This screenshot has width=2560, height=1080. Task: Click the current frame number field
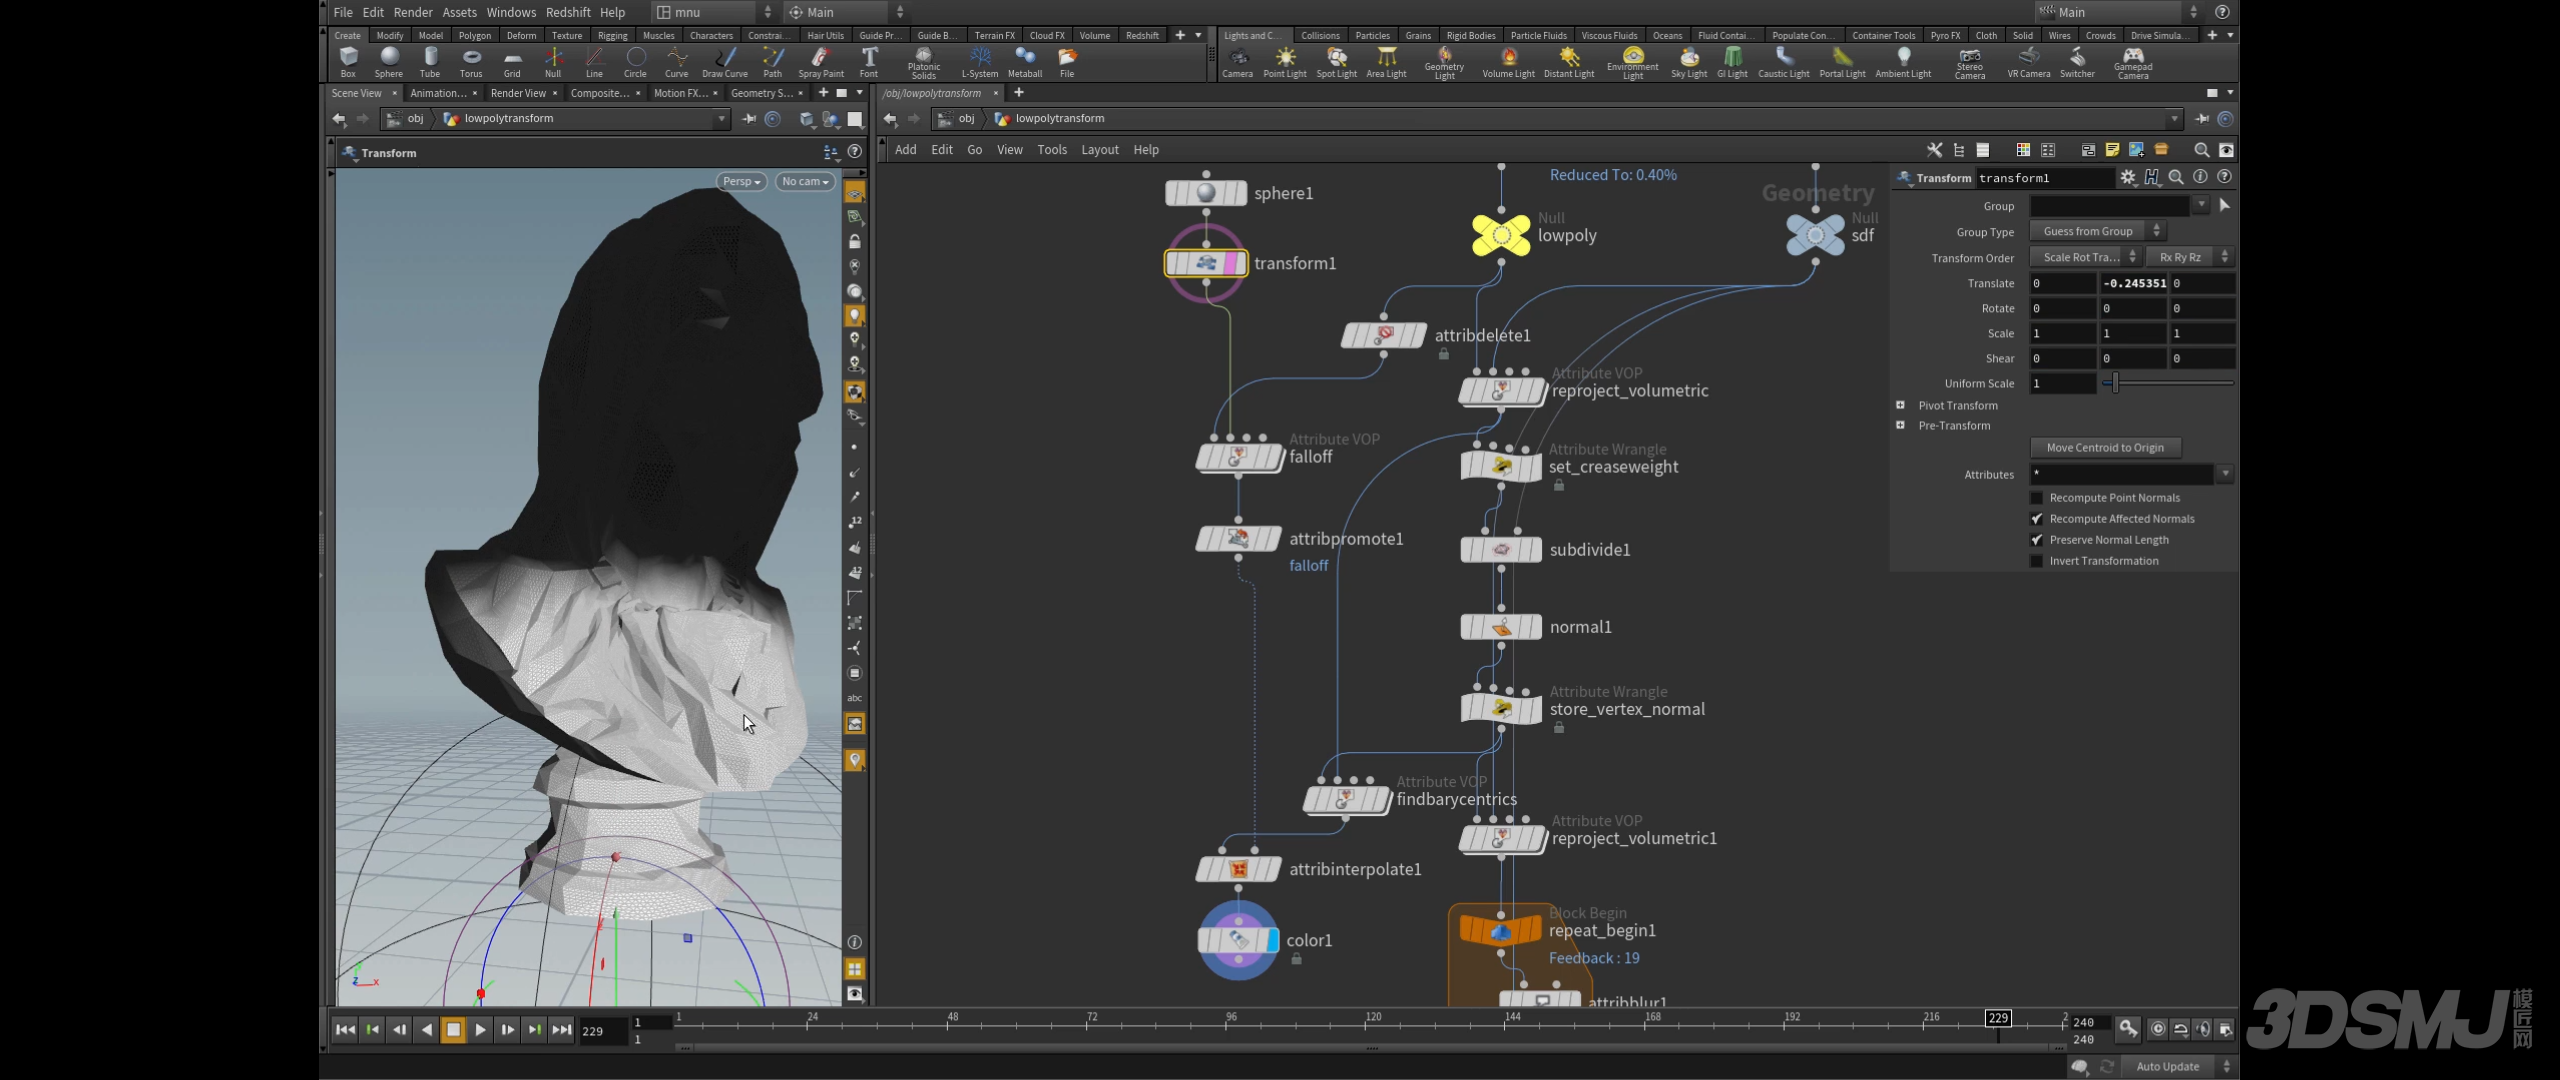pos(603,1031)
